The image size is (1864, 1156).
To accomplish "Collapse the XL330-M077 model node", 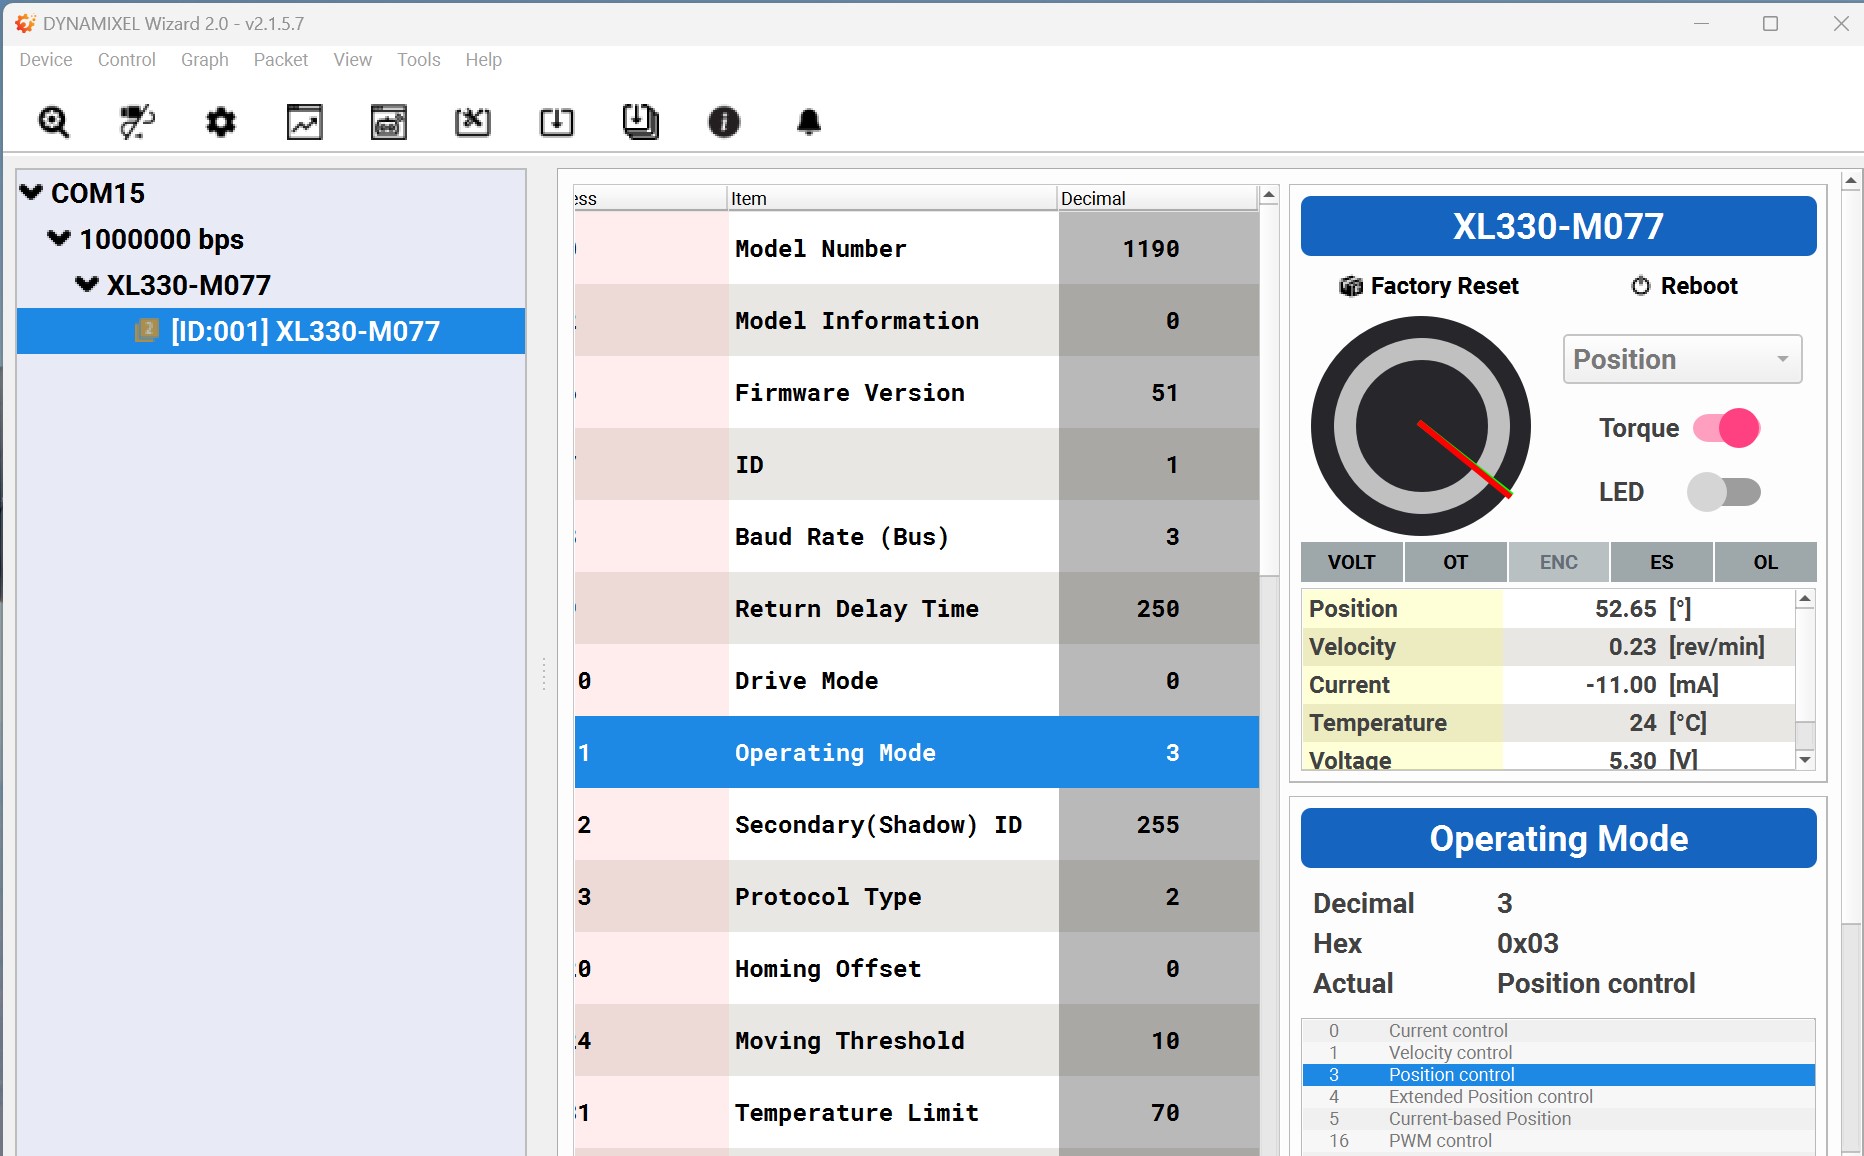I will click(88, 284).
